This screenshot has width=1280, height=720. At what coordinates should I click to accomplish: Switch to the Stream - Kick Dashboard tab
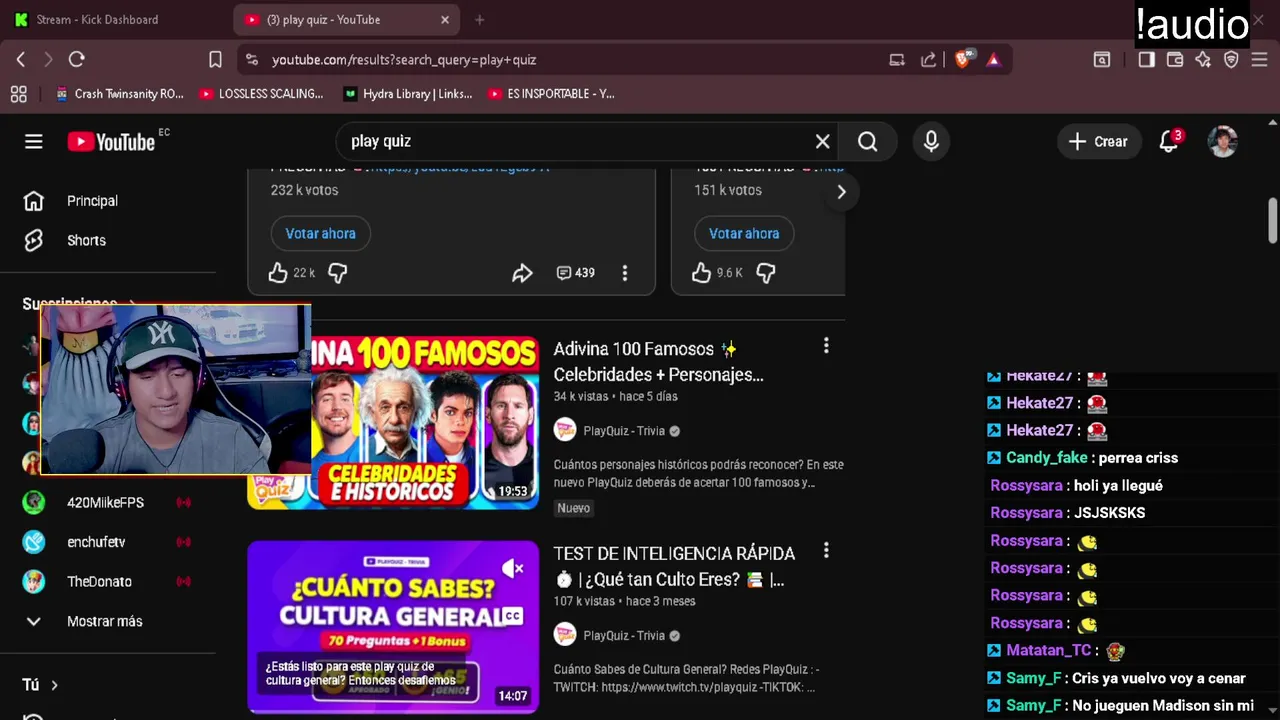coord(97,20)
